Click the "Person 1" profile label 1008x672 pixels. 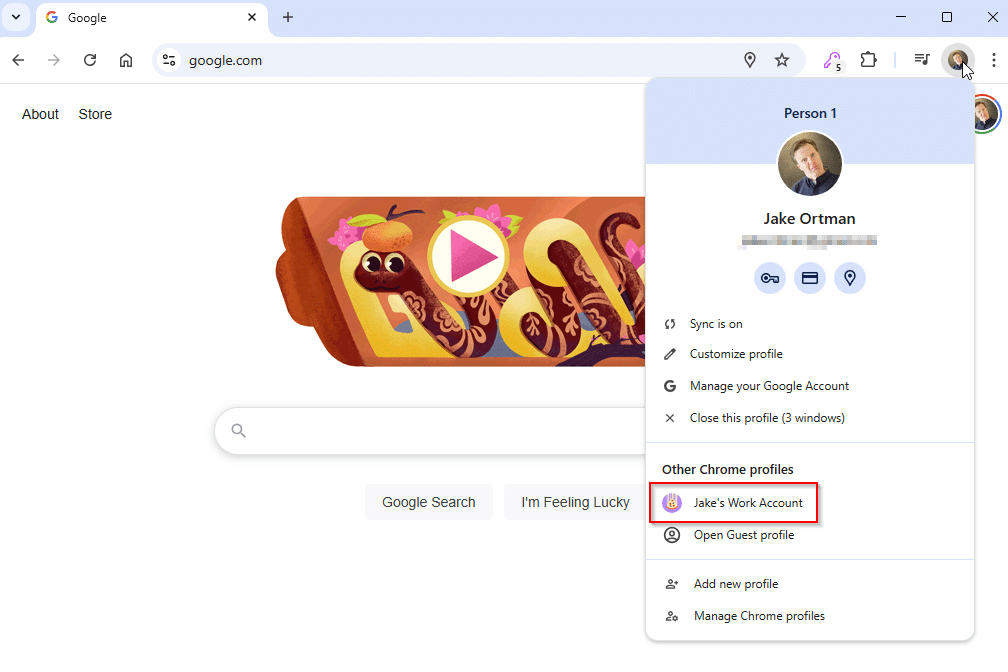[810, 114]
